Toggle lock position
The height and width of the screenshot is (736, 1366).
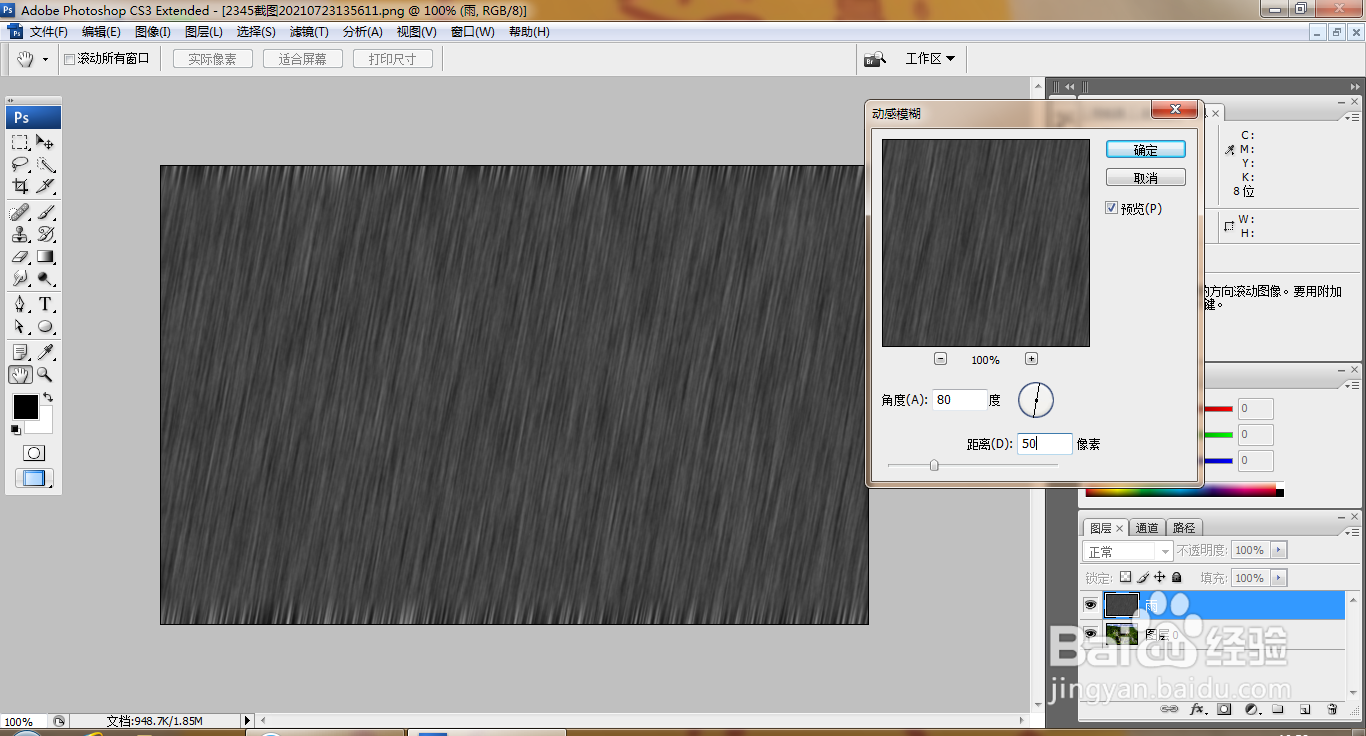coord(1160,577)
